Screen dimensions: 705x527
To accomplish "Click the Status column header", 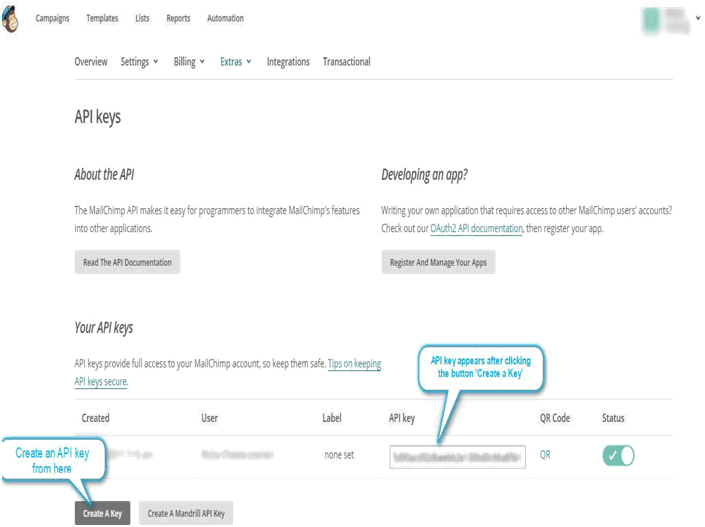I will click(x=613, y=418).
